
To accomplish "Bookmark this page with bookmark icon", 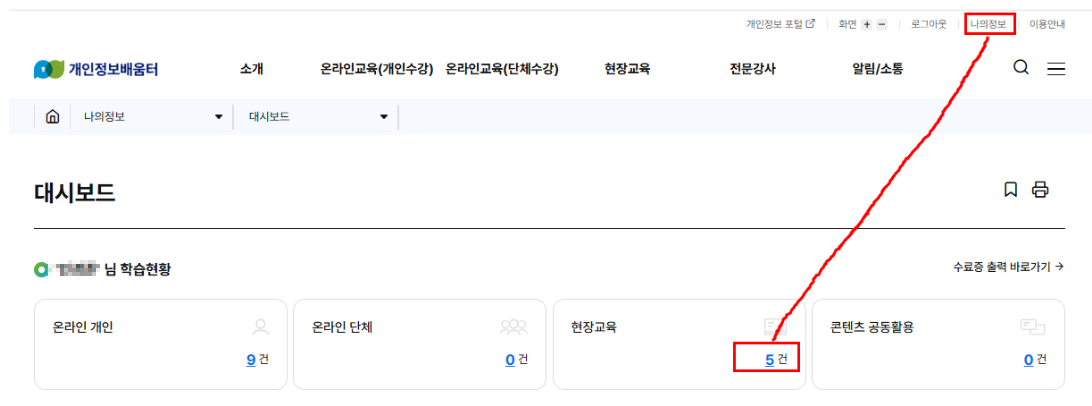I will click(x=1011, y=189).
